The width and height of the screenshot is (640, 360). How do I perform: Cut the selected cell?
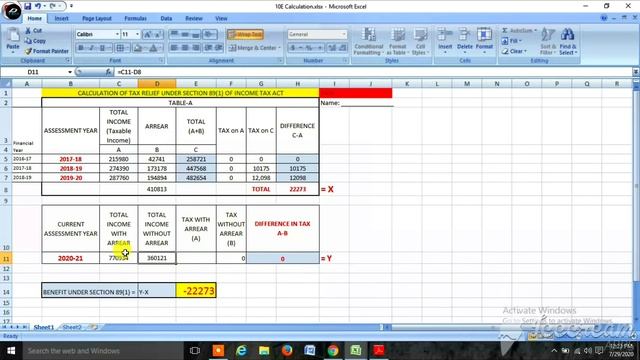pos(33,31)
